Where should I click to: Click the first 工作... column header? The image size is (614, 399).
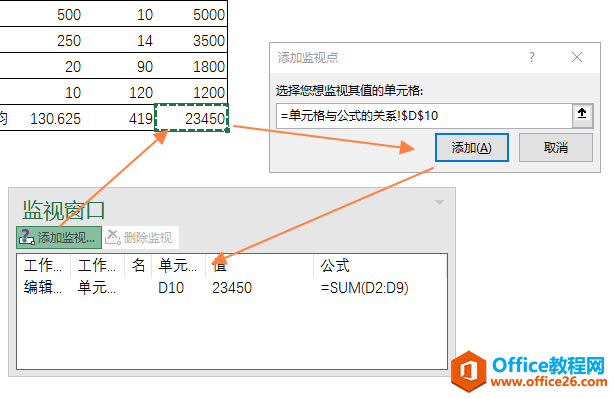tap(43, 265)
